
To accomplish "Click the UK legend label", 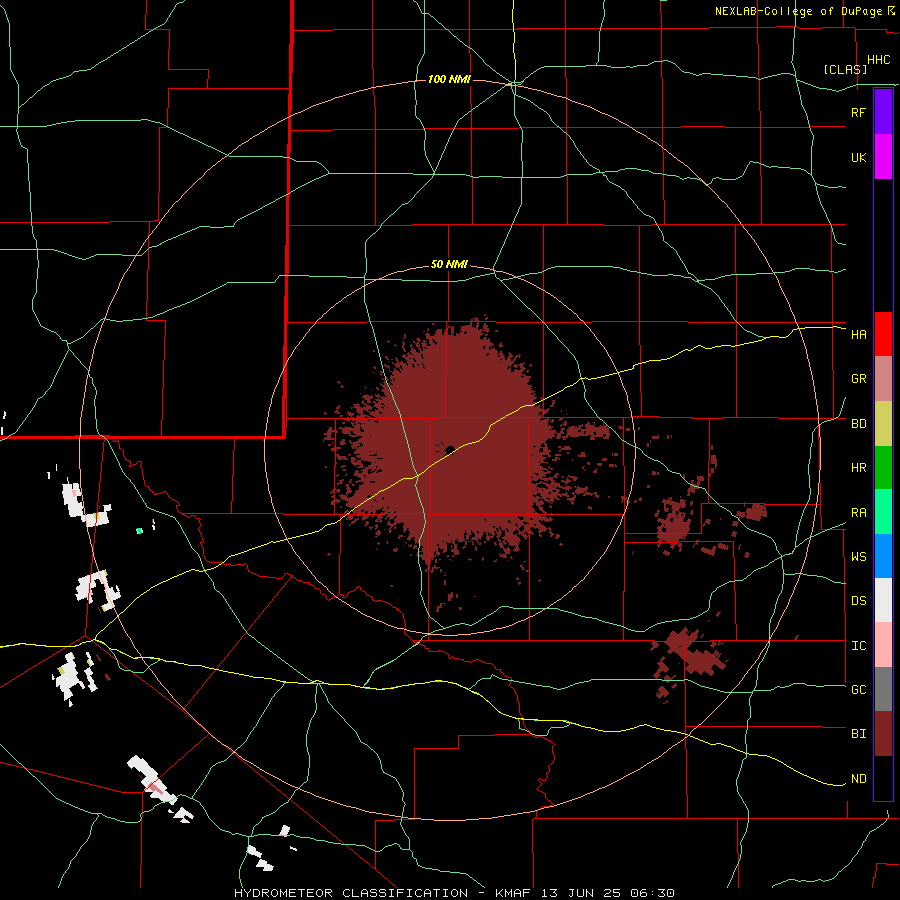I will pyautogui.click(x=858, y=157).
